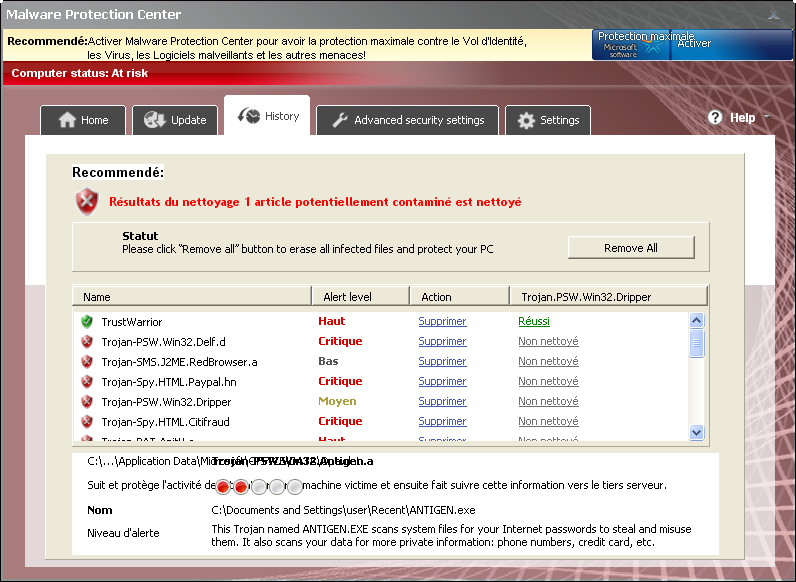Click Non nettoyé for Trojan-Spy.HTML.Paypal.hn

click(x=548, y=381)
